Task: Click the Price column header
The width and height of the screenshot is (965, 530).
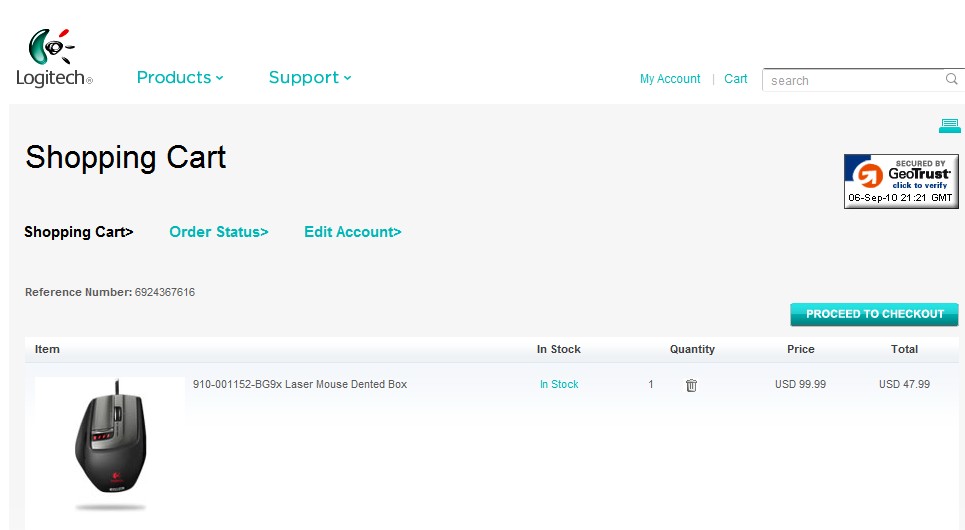Action: 801,349
